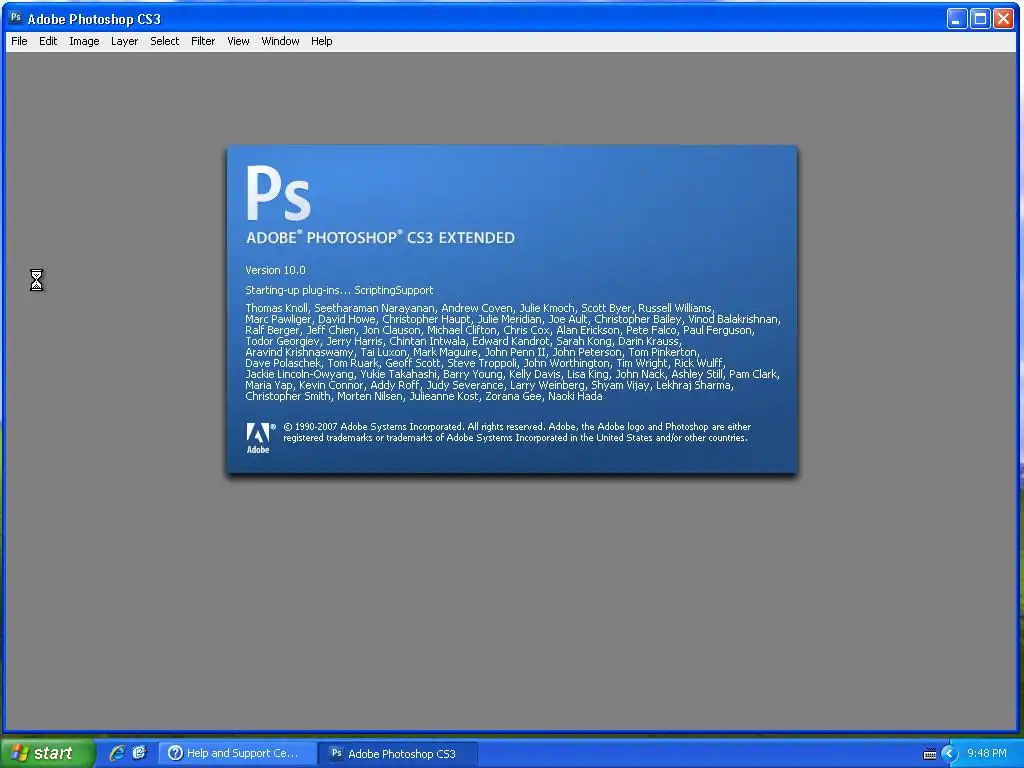Screen dimensions: 1024x768
Task: Switch to the Help and Support Center taskbar button
Action: [x=238, y=753]
